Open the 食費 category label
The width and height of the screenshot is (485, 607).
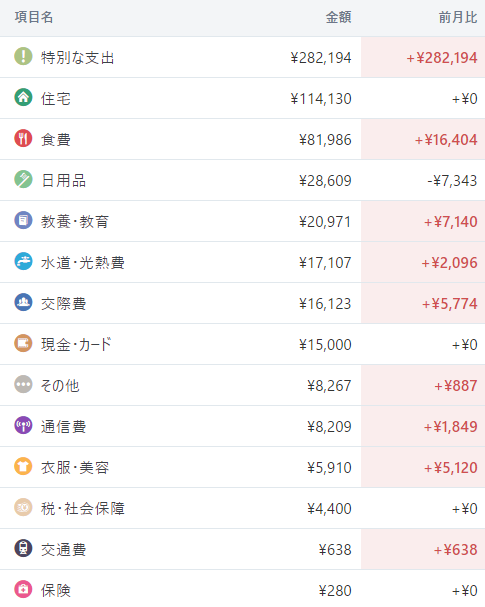(56, 140)
